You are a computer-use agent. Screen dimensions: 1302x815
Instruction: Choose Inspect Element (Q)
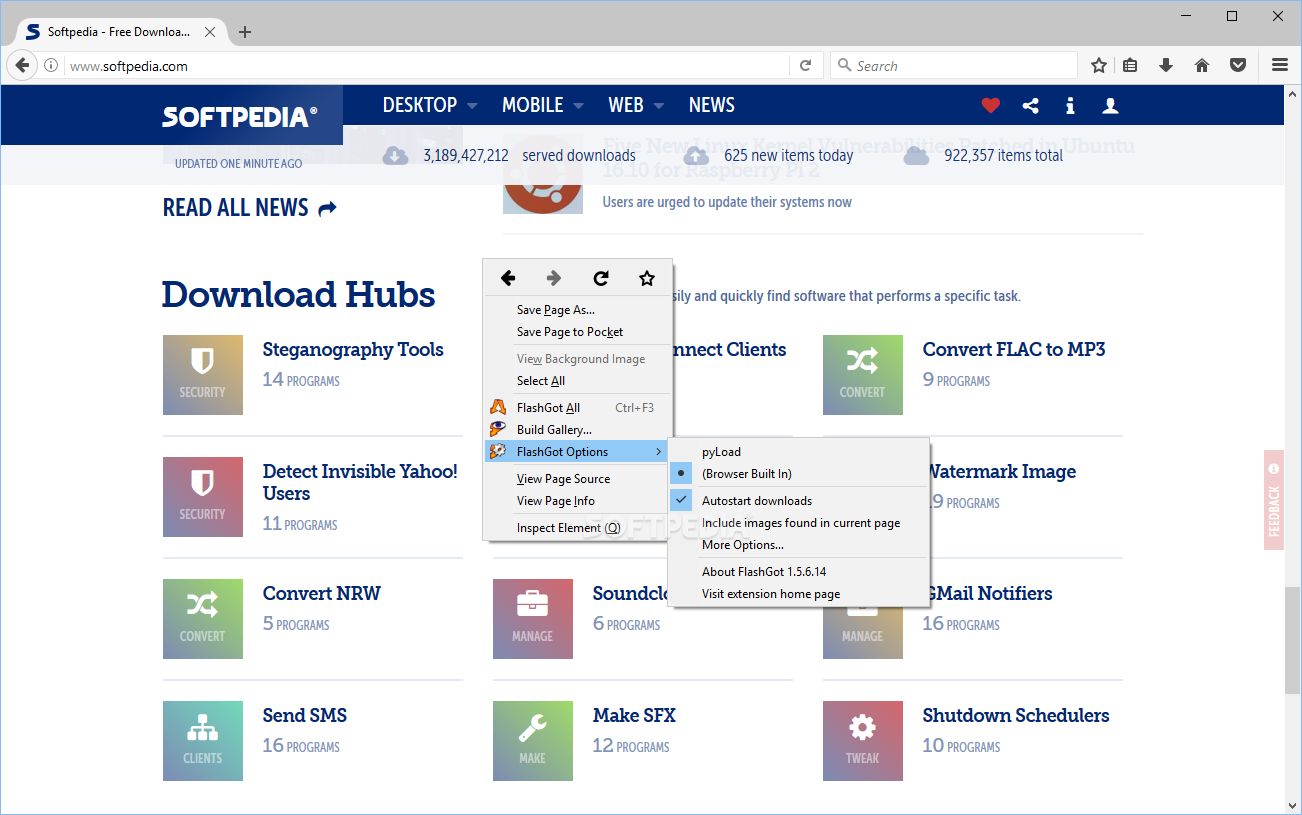[577, 528]
